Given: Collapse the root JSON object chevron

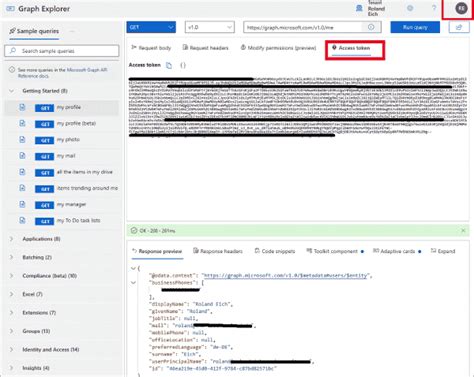Looking at the screenshot, I should click(133, 268).
